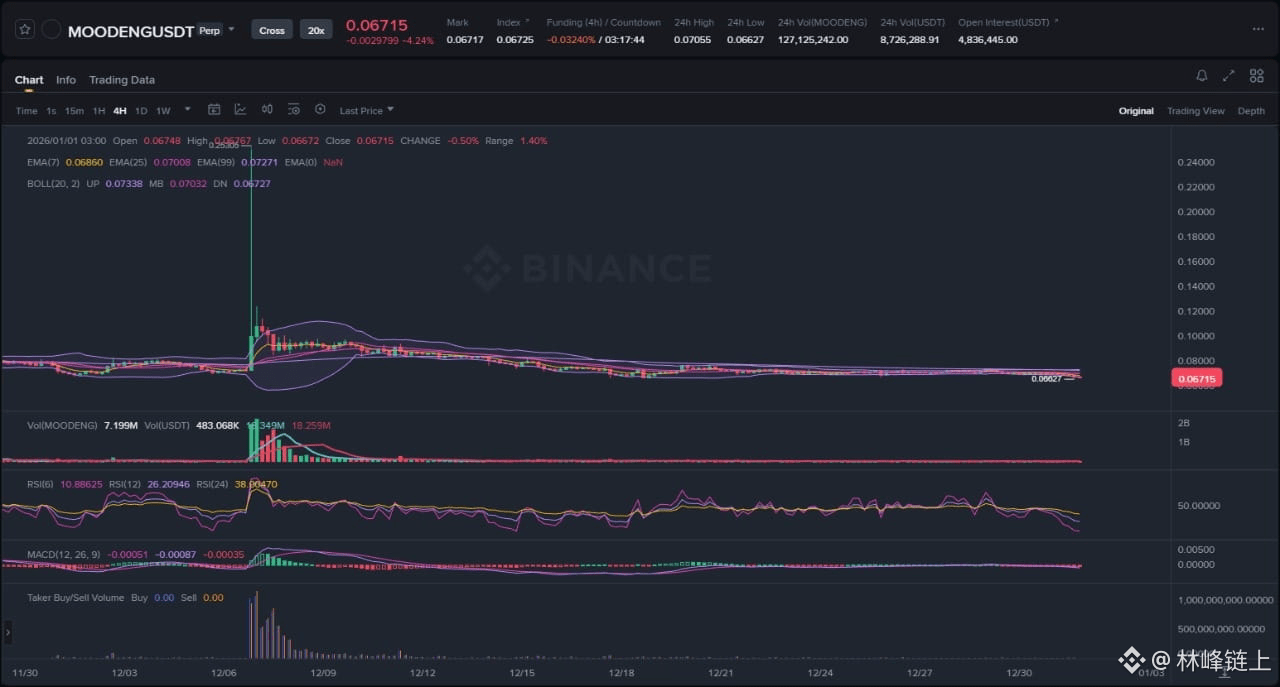Screen dimensions: 1280x687
Task: Select the Time line-chart interval
Action: pos(27,111)
